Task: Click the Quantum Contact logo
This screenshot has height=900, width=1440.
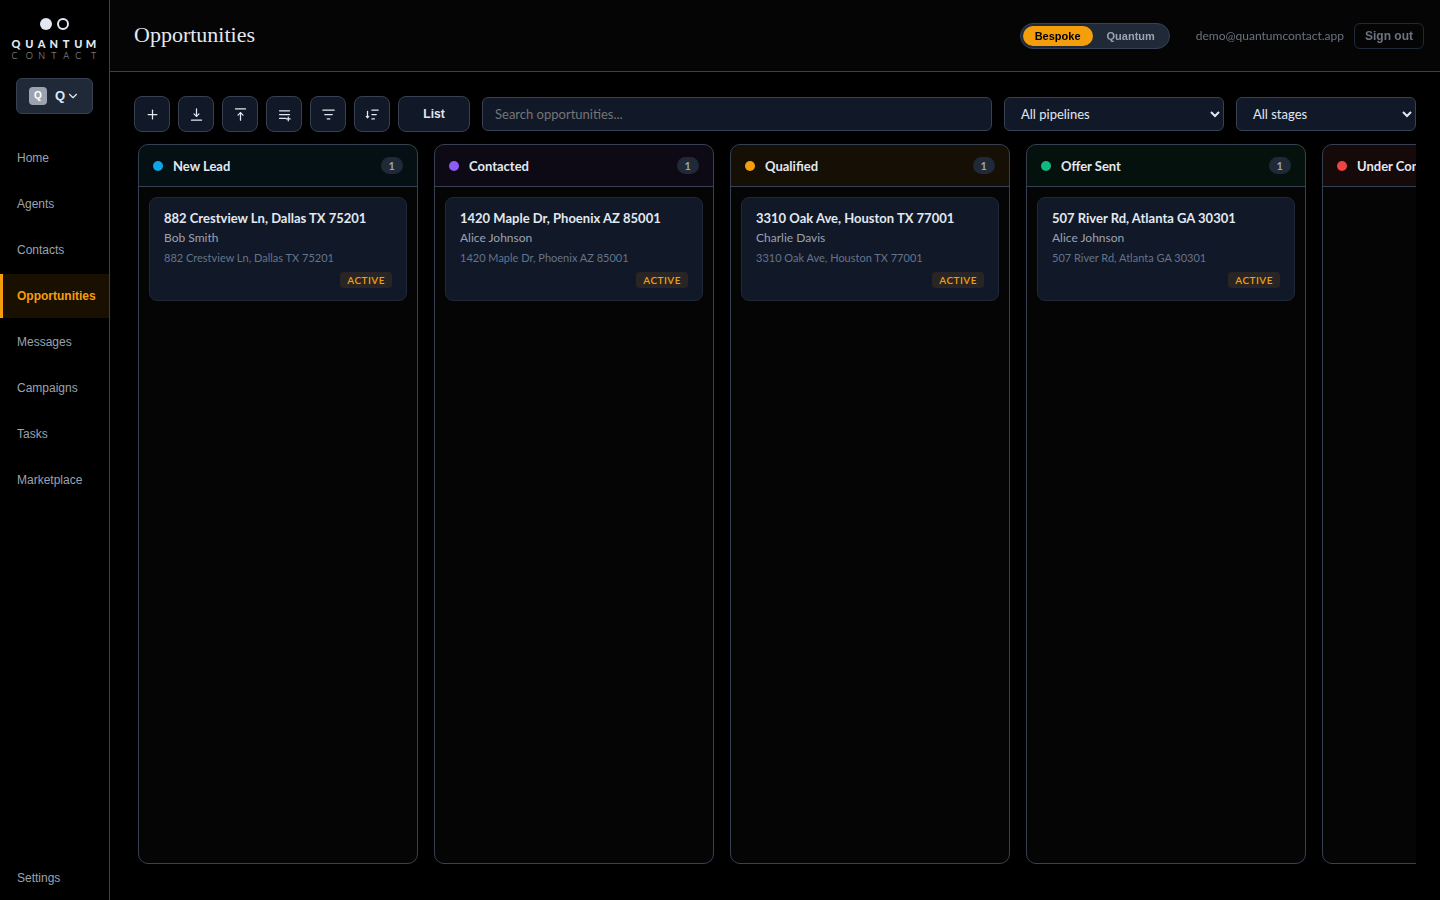Action: point(54,38)
